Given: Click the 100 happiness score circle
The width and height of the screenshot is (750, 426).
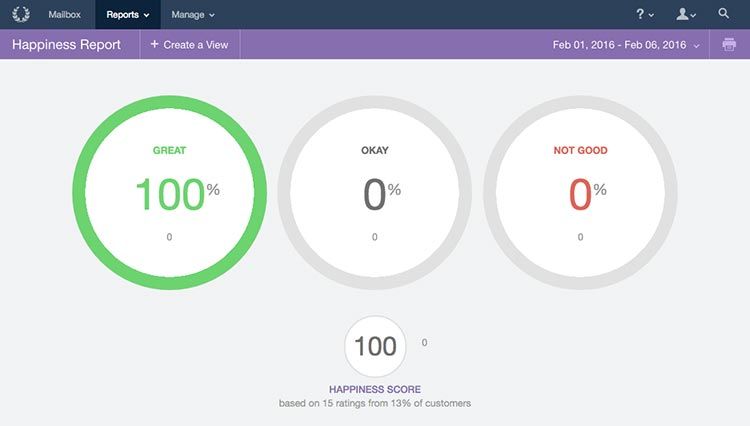Looking at the screenshot, I should coord(375,346).
